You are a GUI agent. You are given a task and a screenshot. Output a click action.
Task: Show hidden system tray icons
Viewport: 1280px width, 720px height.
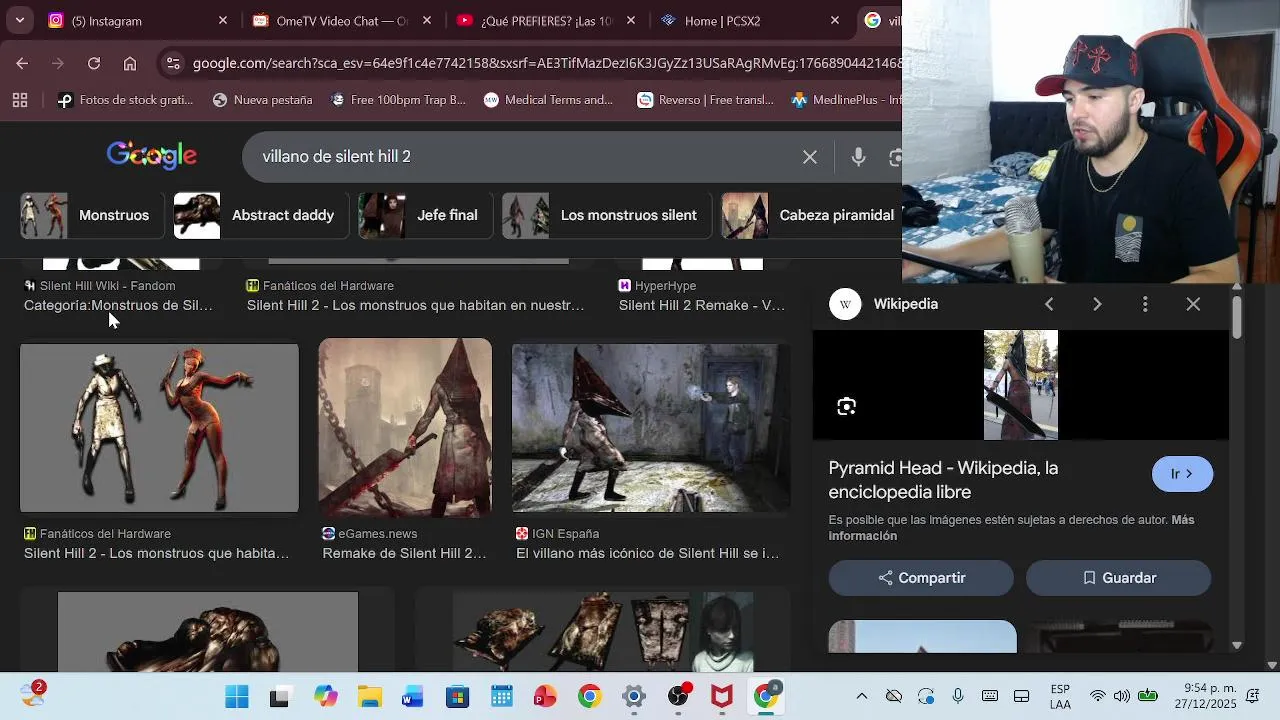(862, 696)
